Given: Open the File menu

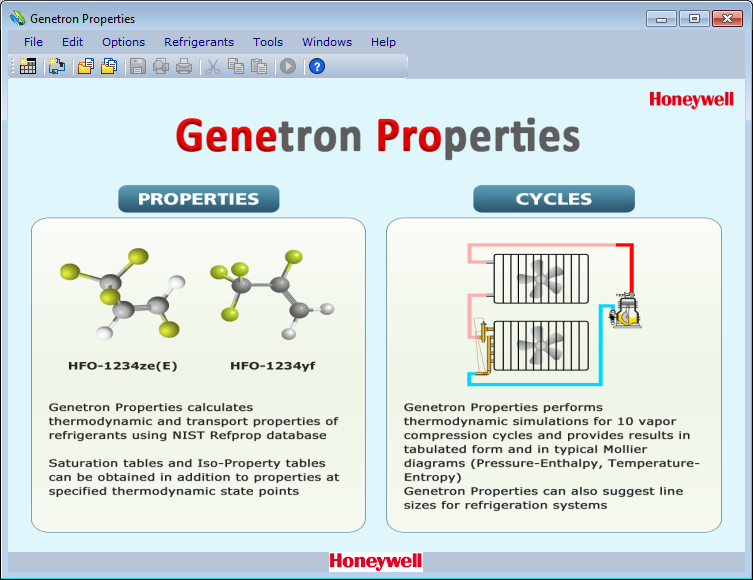Looking at the screenshot, I should (x=34, y=42).
